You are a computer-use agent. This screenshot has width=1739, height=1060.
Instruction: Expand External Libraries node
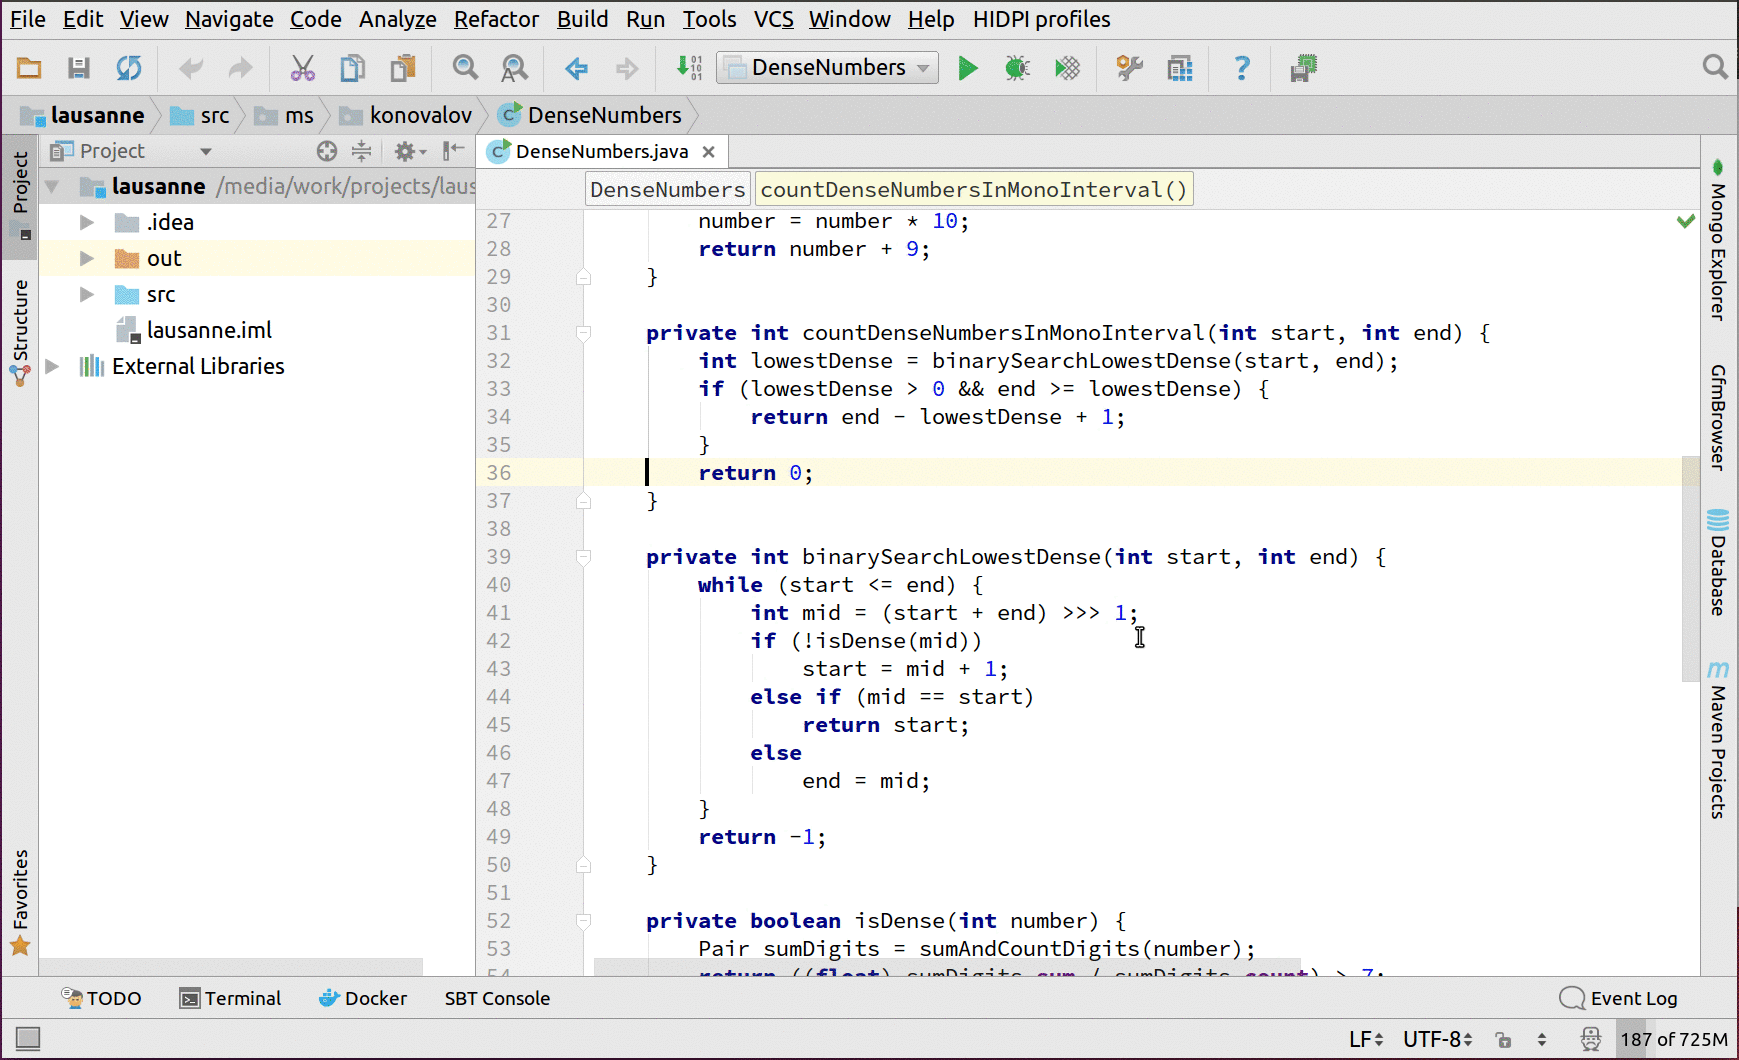(53, 366)
